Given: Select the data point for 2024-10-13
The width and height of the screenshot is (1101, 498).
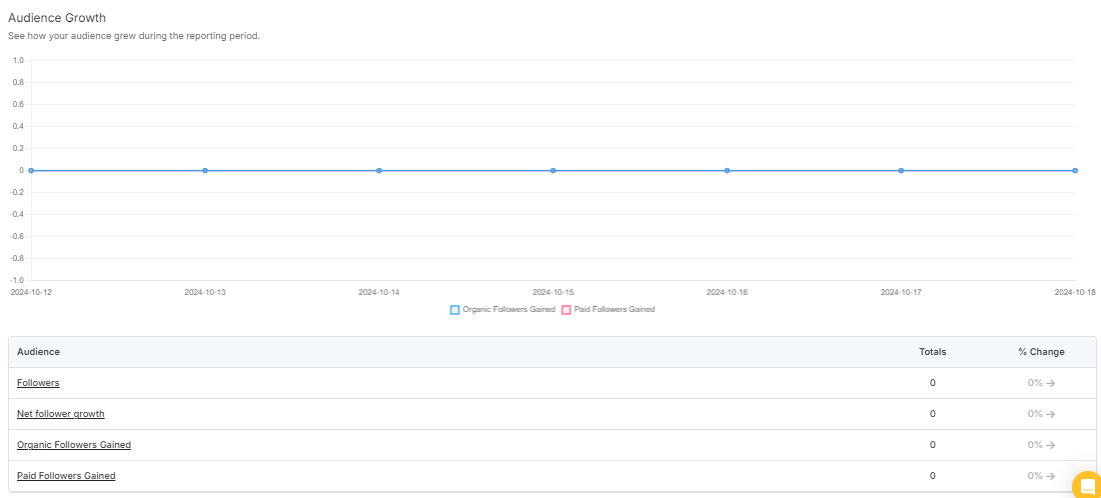Looking at the screenshot, I should click(x=205, y=171).
